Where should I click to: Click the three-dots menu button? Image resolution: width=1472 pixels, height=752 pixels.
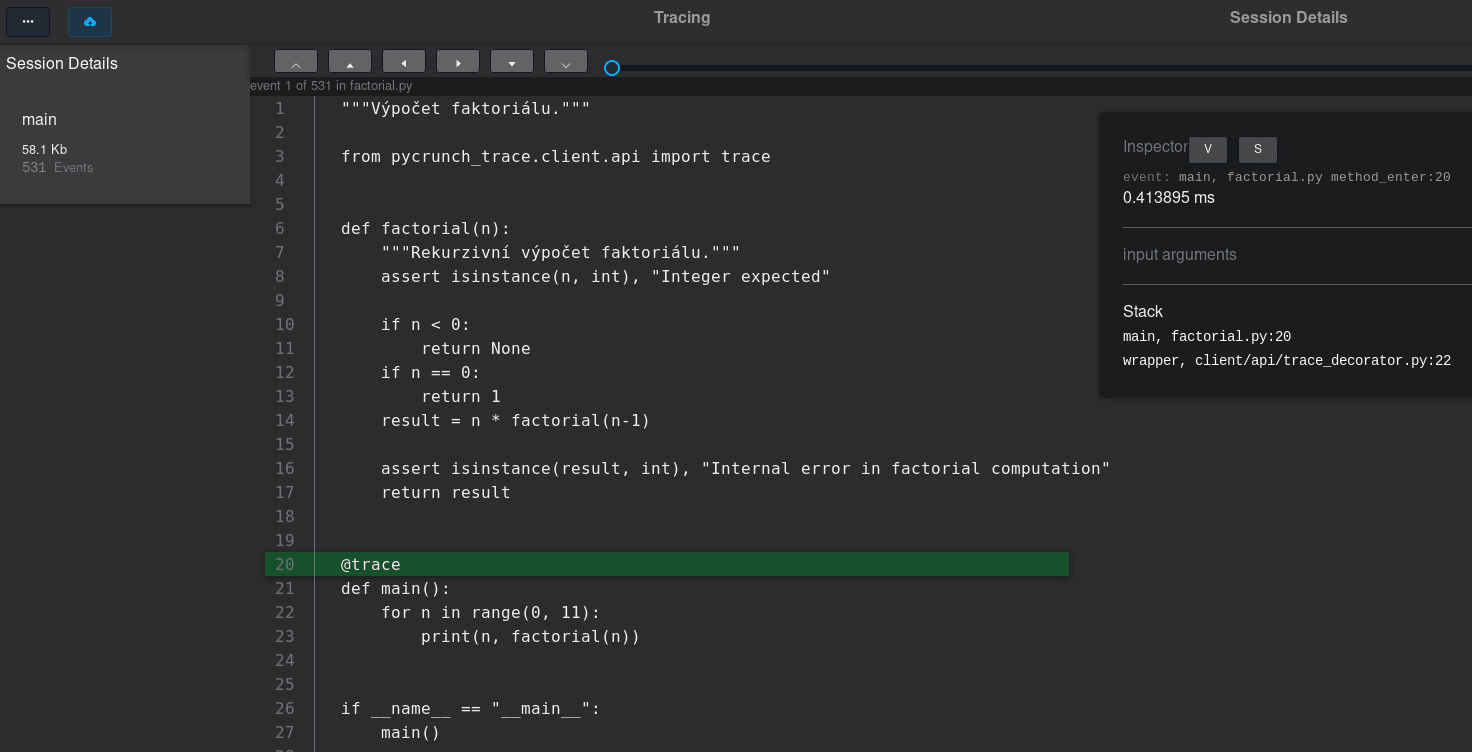point(28,21)
